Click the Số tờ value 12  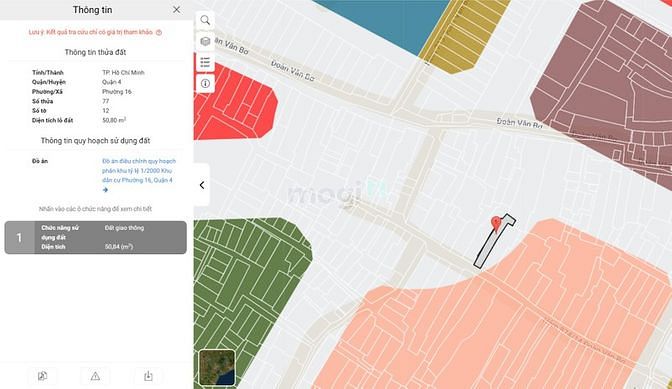(x=105, y=111)
